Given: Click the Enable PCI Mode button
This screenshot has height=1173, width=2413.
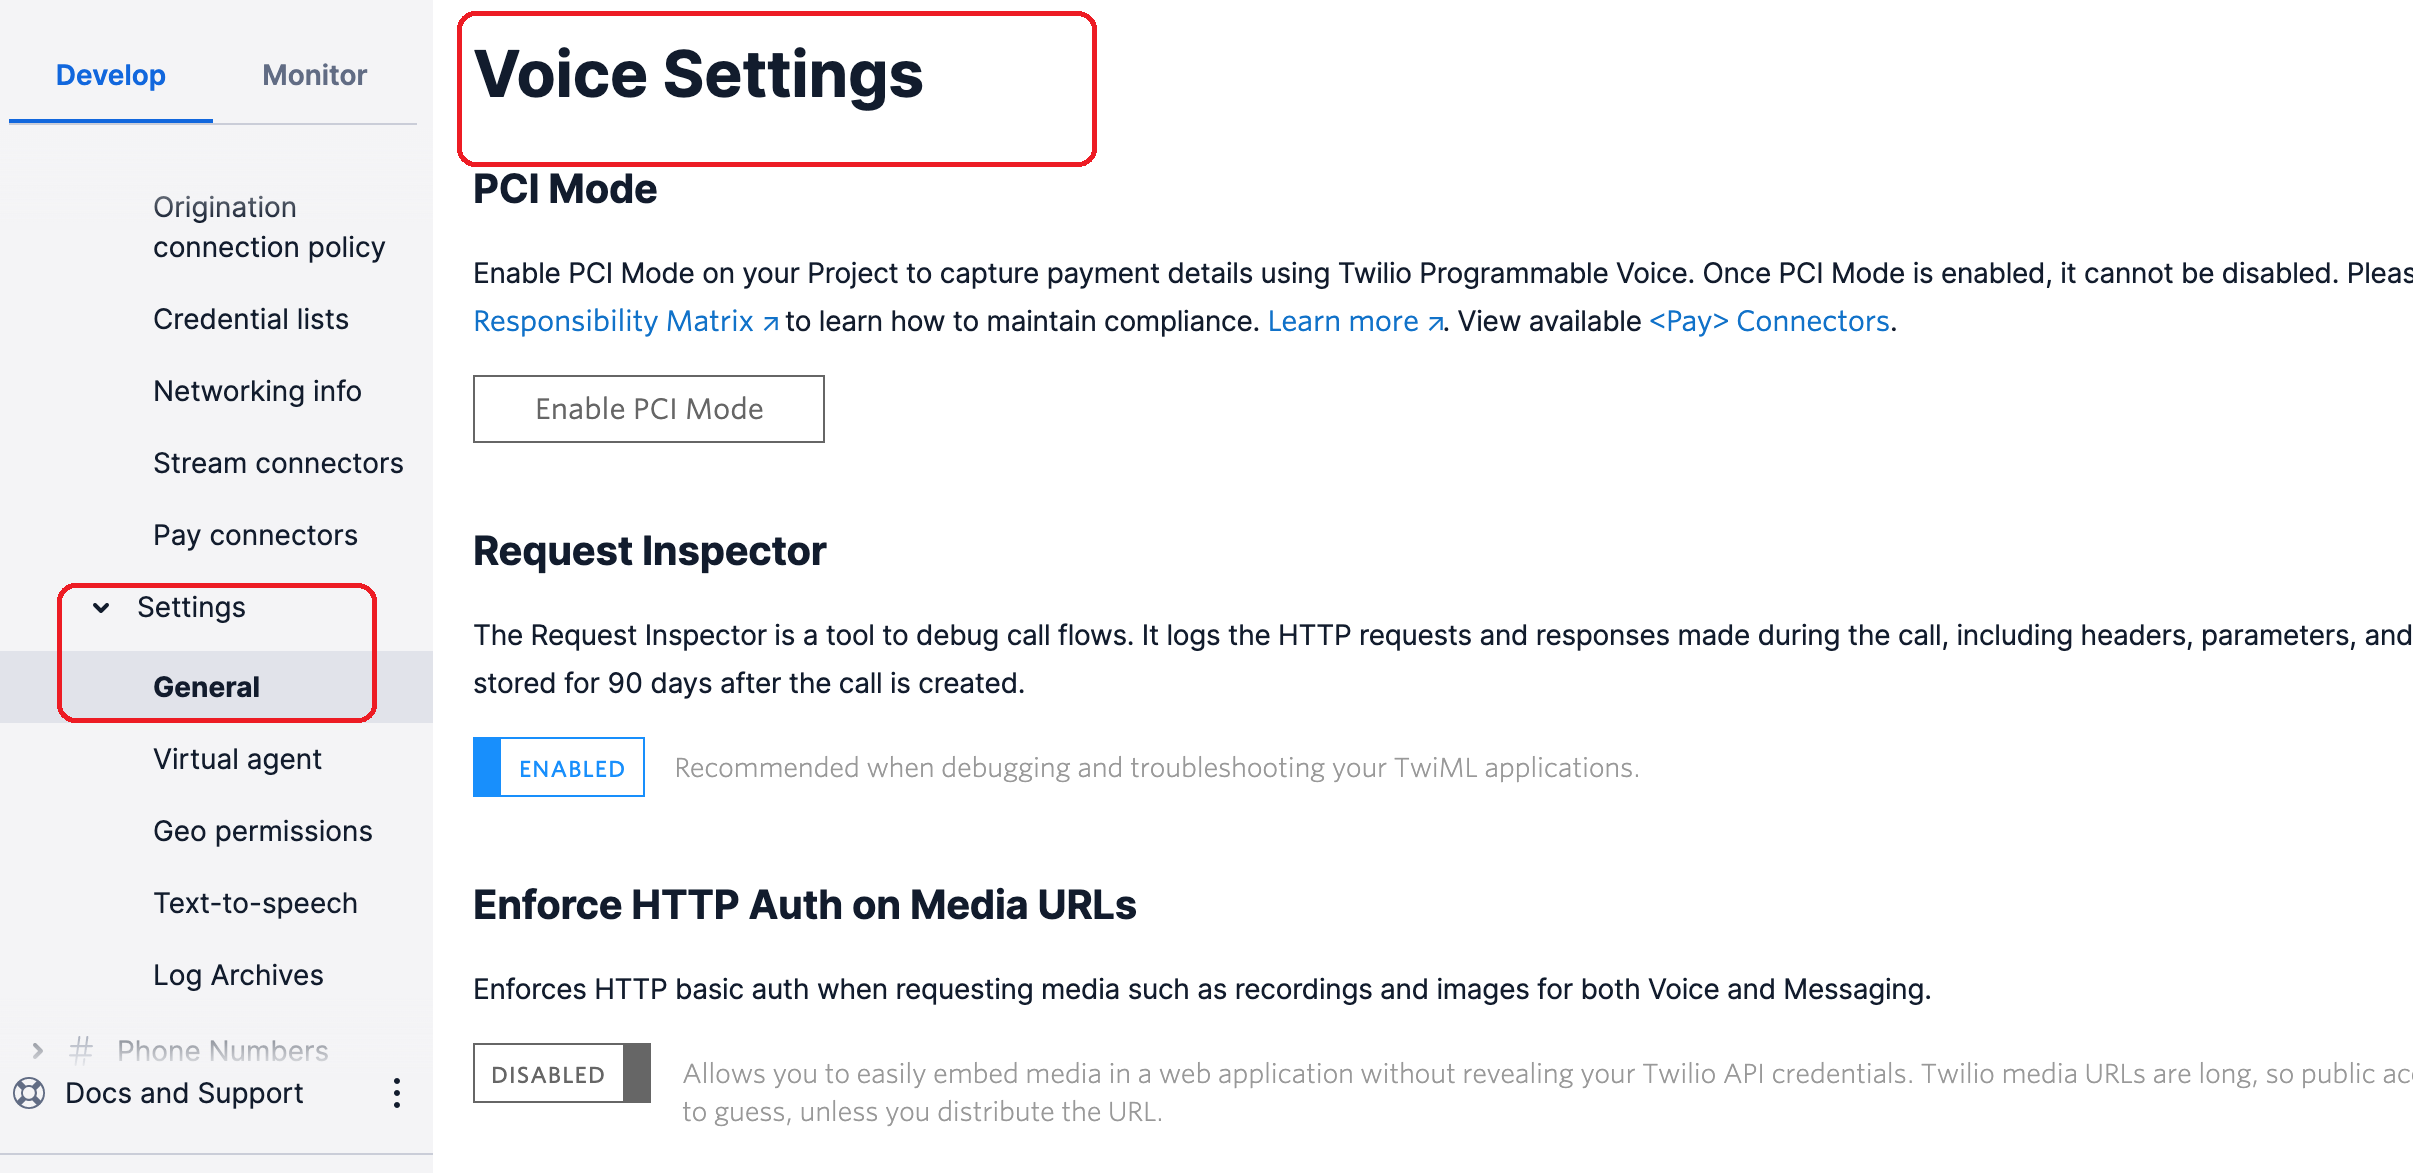Looking at the screenshot, I should (649, 409).
